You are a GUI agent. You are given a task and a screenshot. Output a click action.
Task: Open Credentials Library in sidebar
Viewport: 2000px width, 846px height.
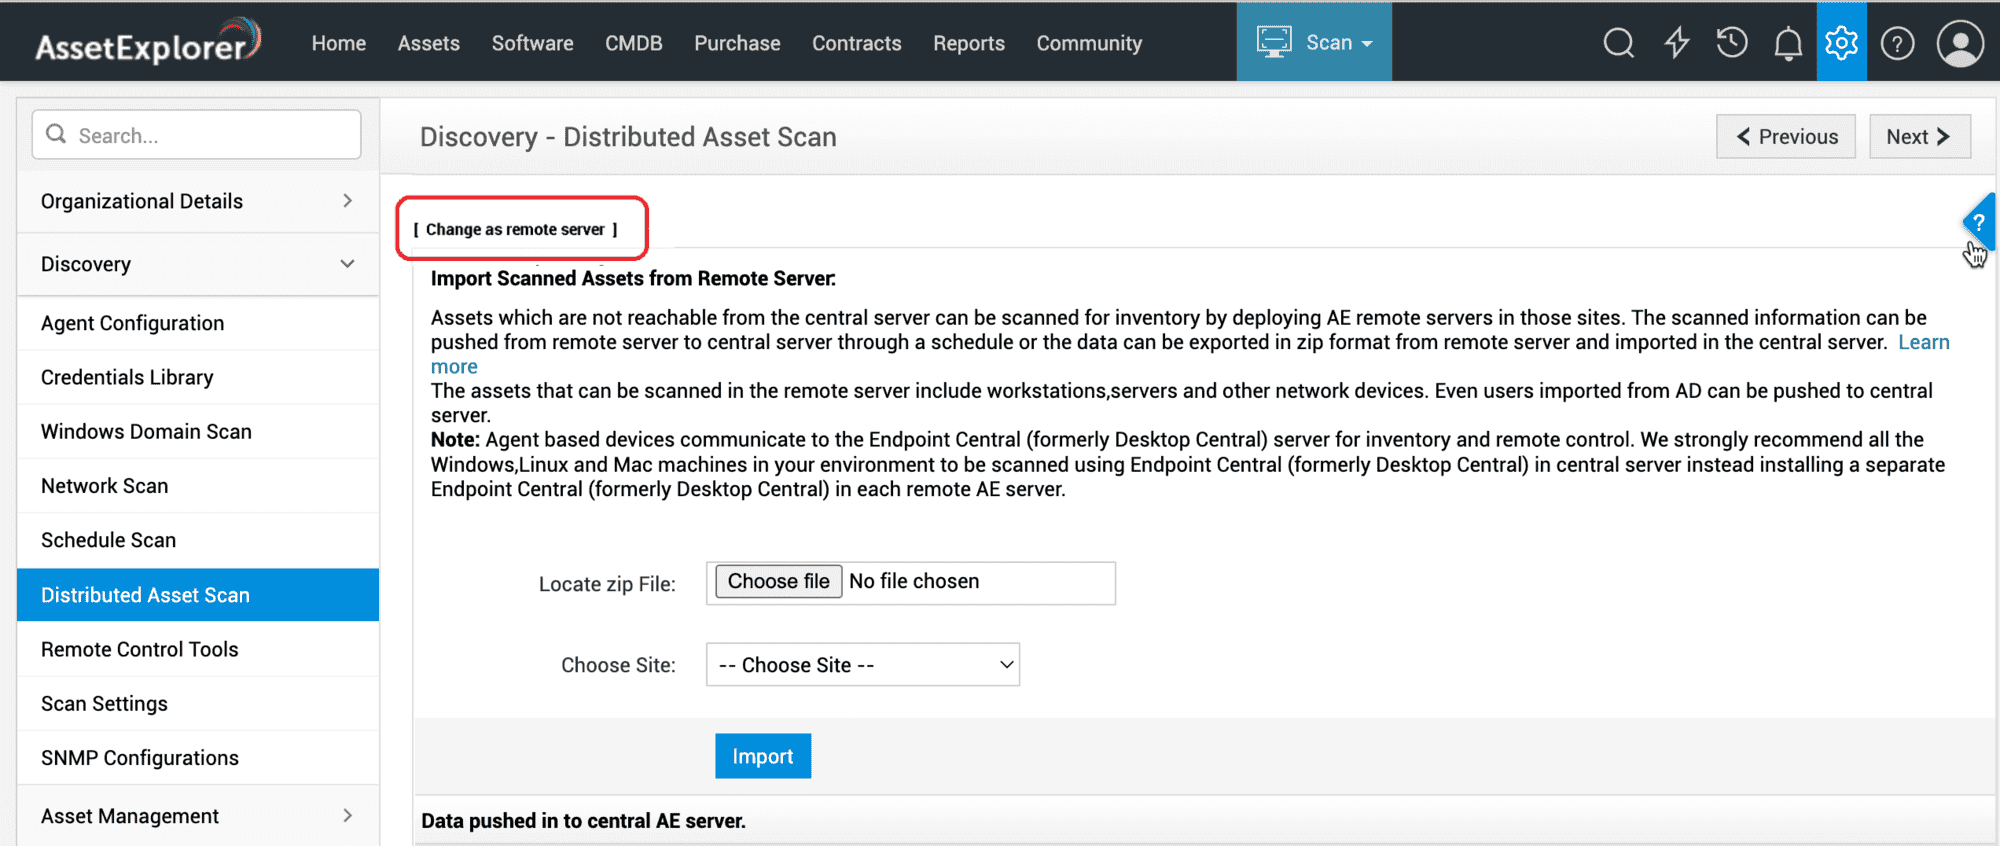[198, 377]
